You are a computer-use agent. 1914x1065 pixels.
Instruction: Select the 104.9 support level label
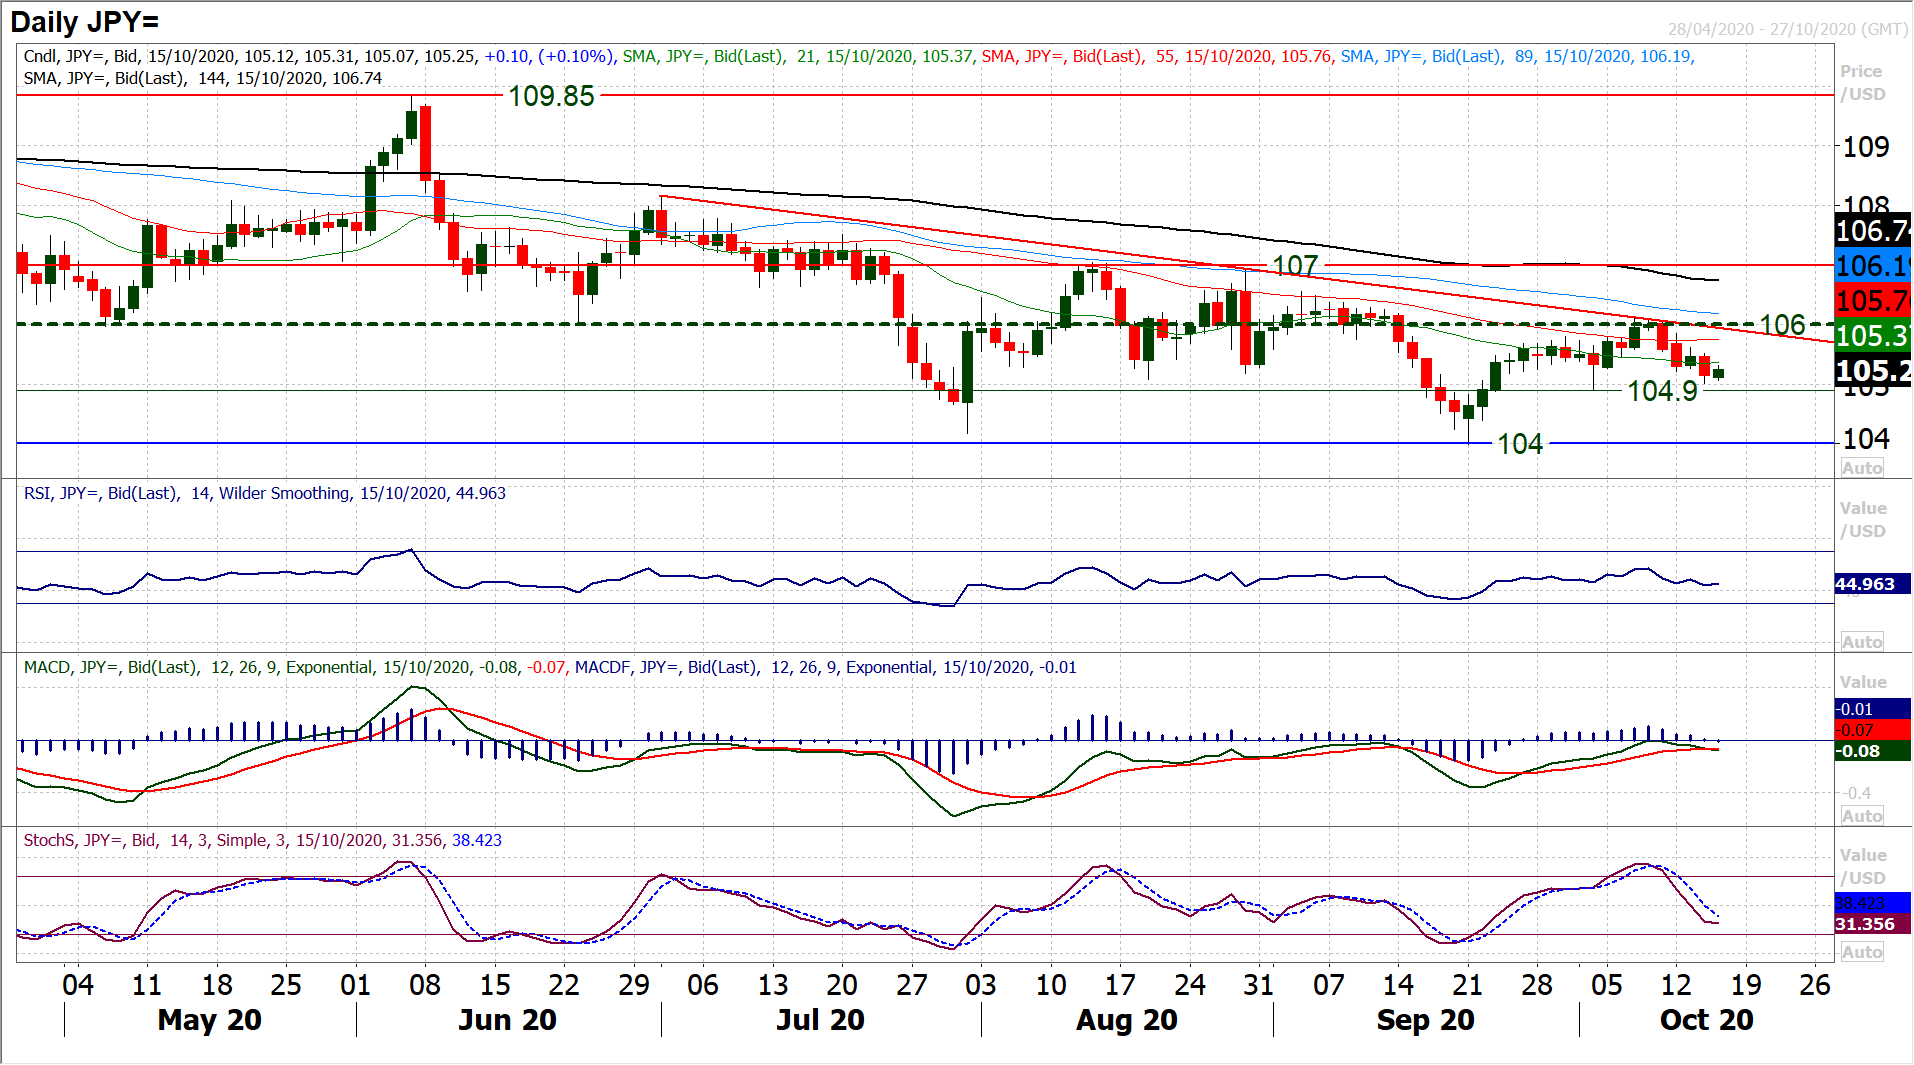(1662, 391)
